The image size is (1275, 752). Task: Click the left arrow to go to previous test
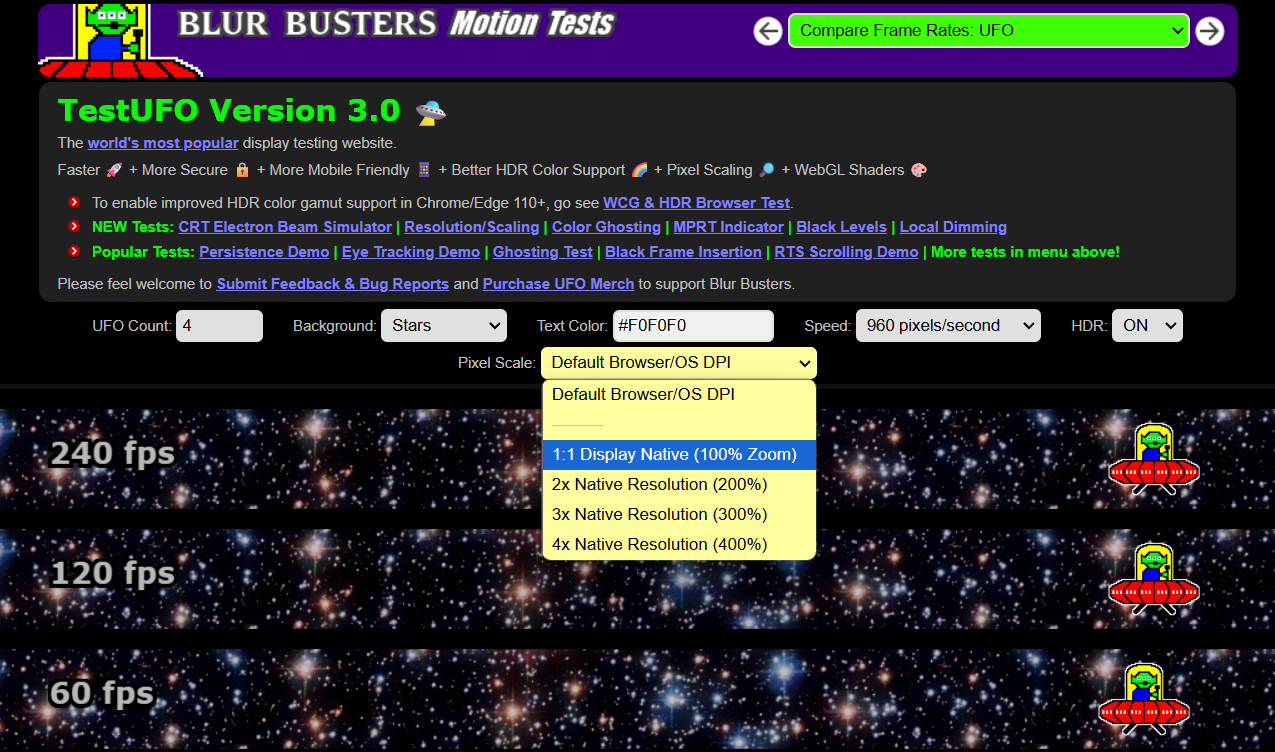point(768,31)
